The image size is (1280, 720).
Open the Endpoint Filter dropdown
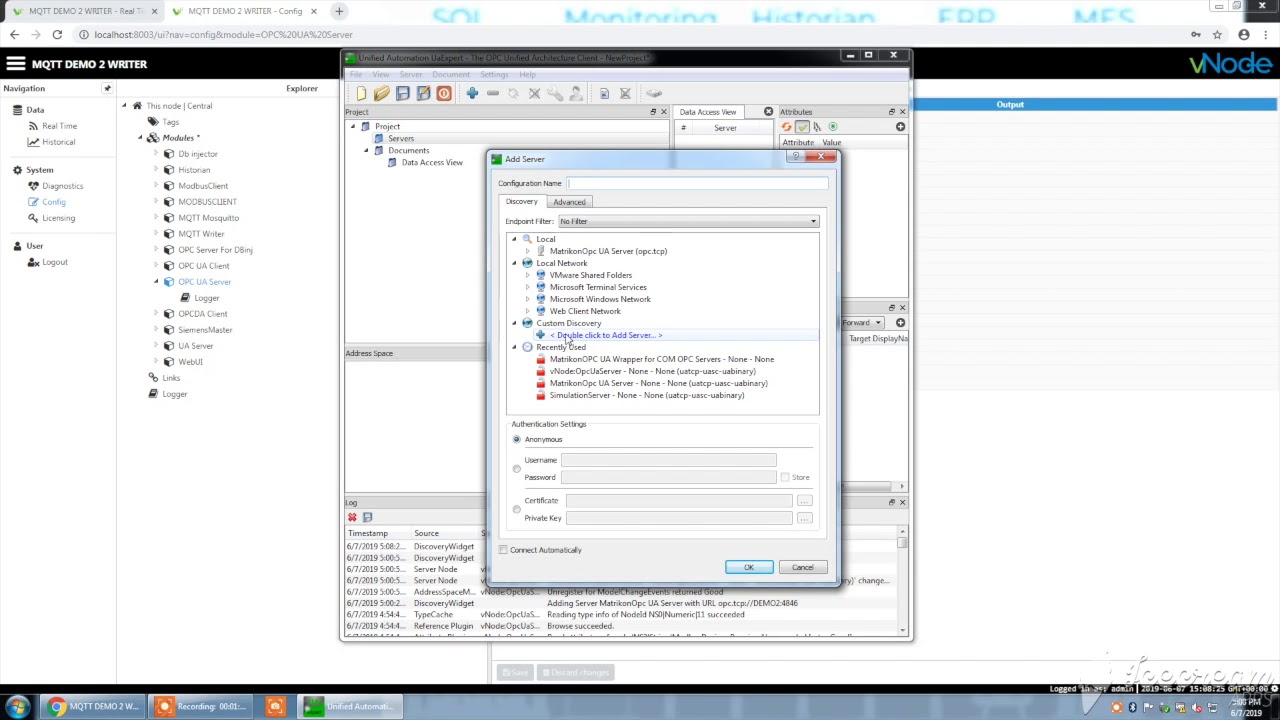[x=688, y=221]
